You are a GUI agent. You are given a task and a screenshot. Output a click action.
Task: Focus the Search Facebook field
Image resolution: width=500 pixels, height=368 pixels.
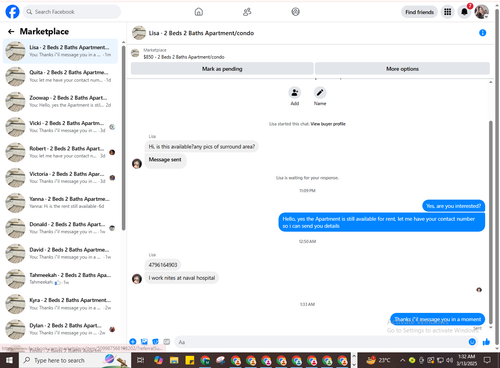point(72,12)
